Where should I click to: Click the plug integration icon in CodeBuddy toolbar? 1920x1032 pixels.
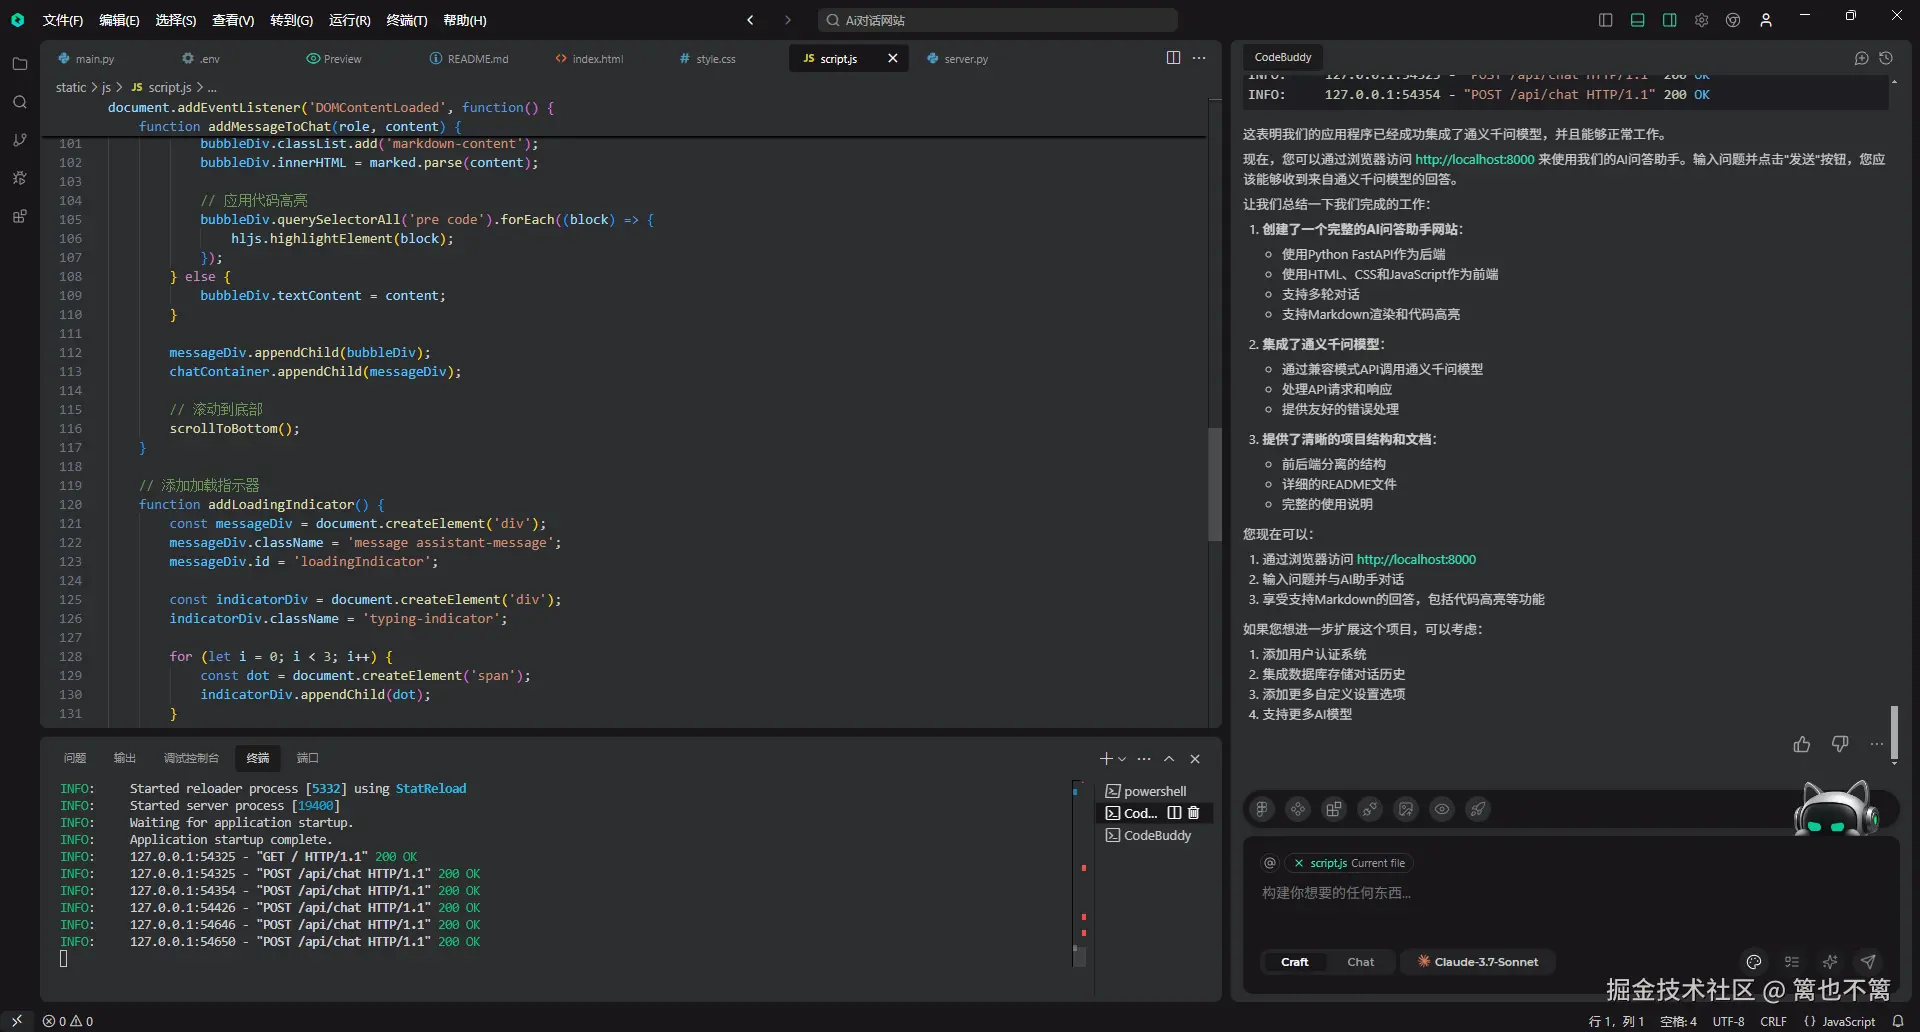coord(1370,809)
